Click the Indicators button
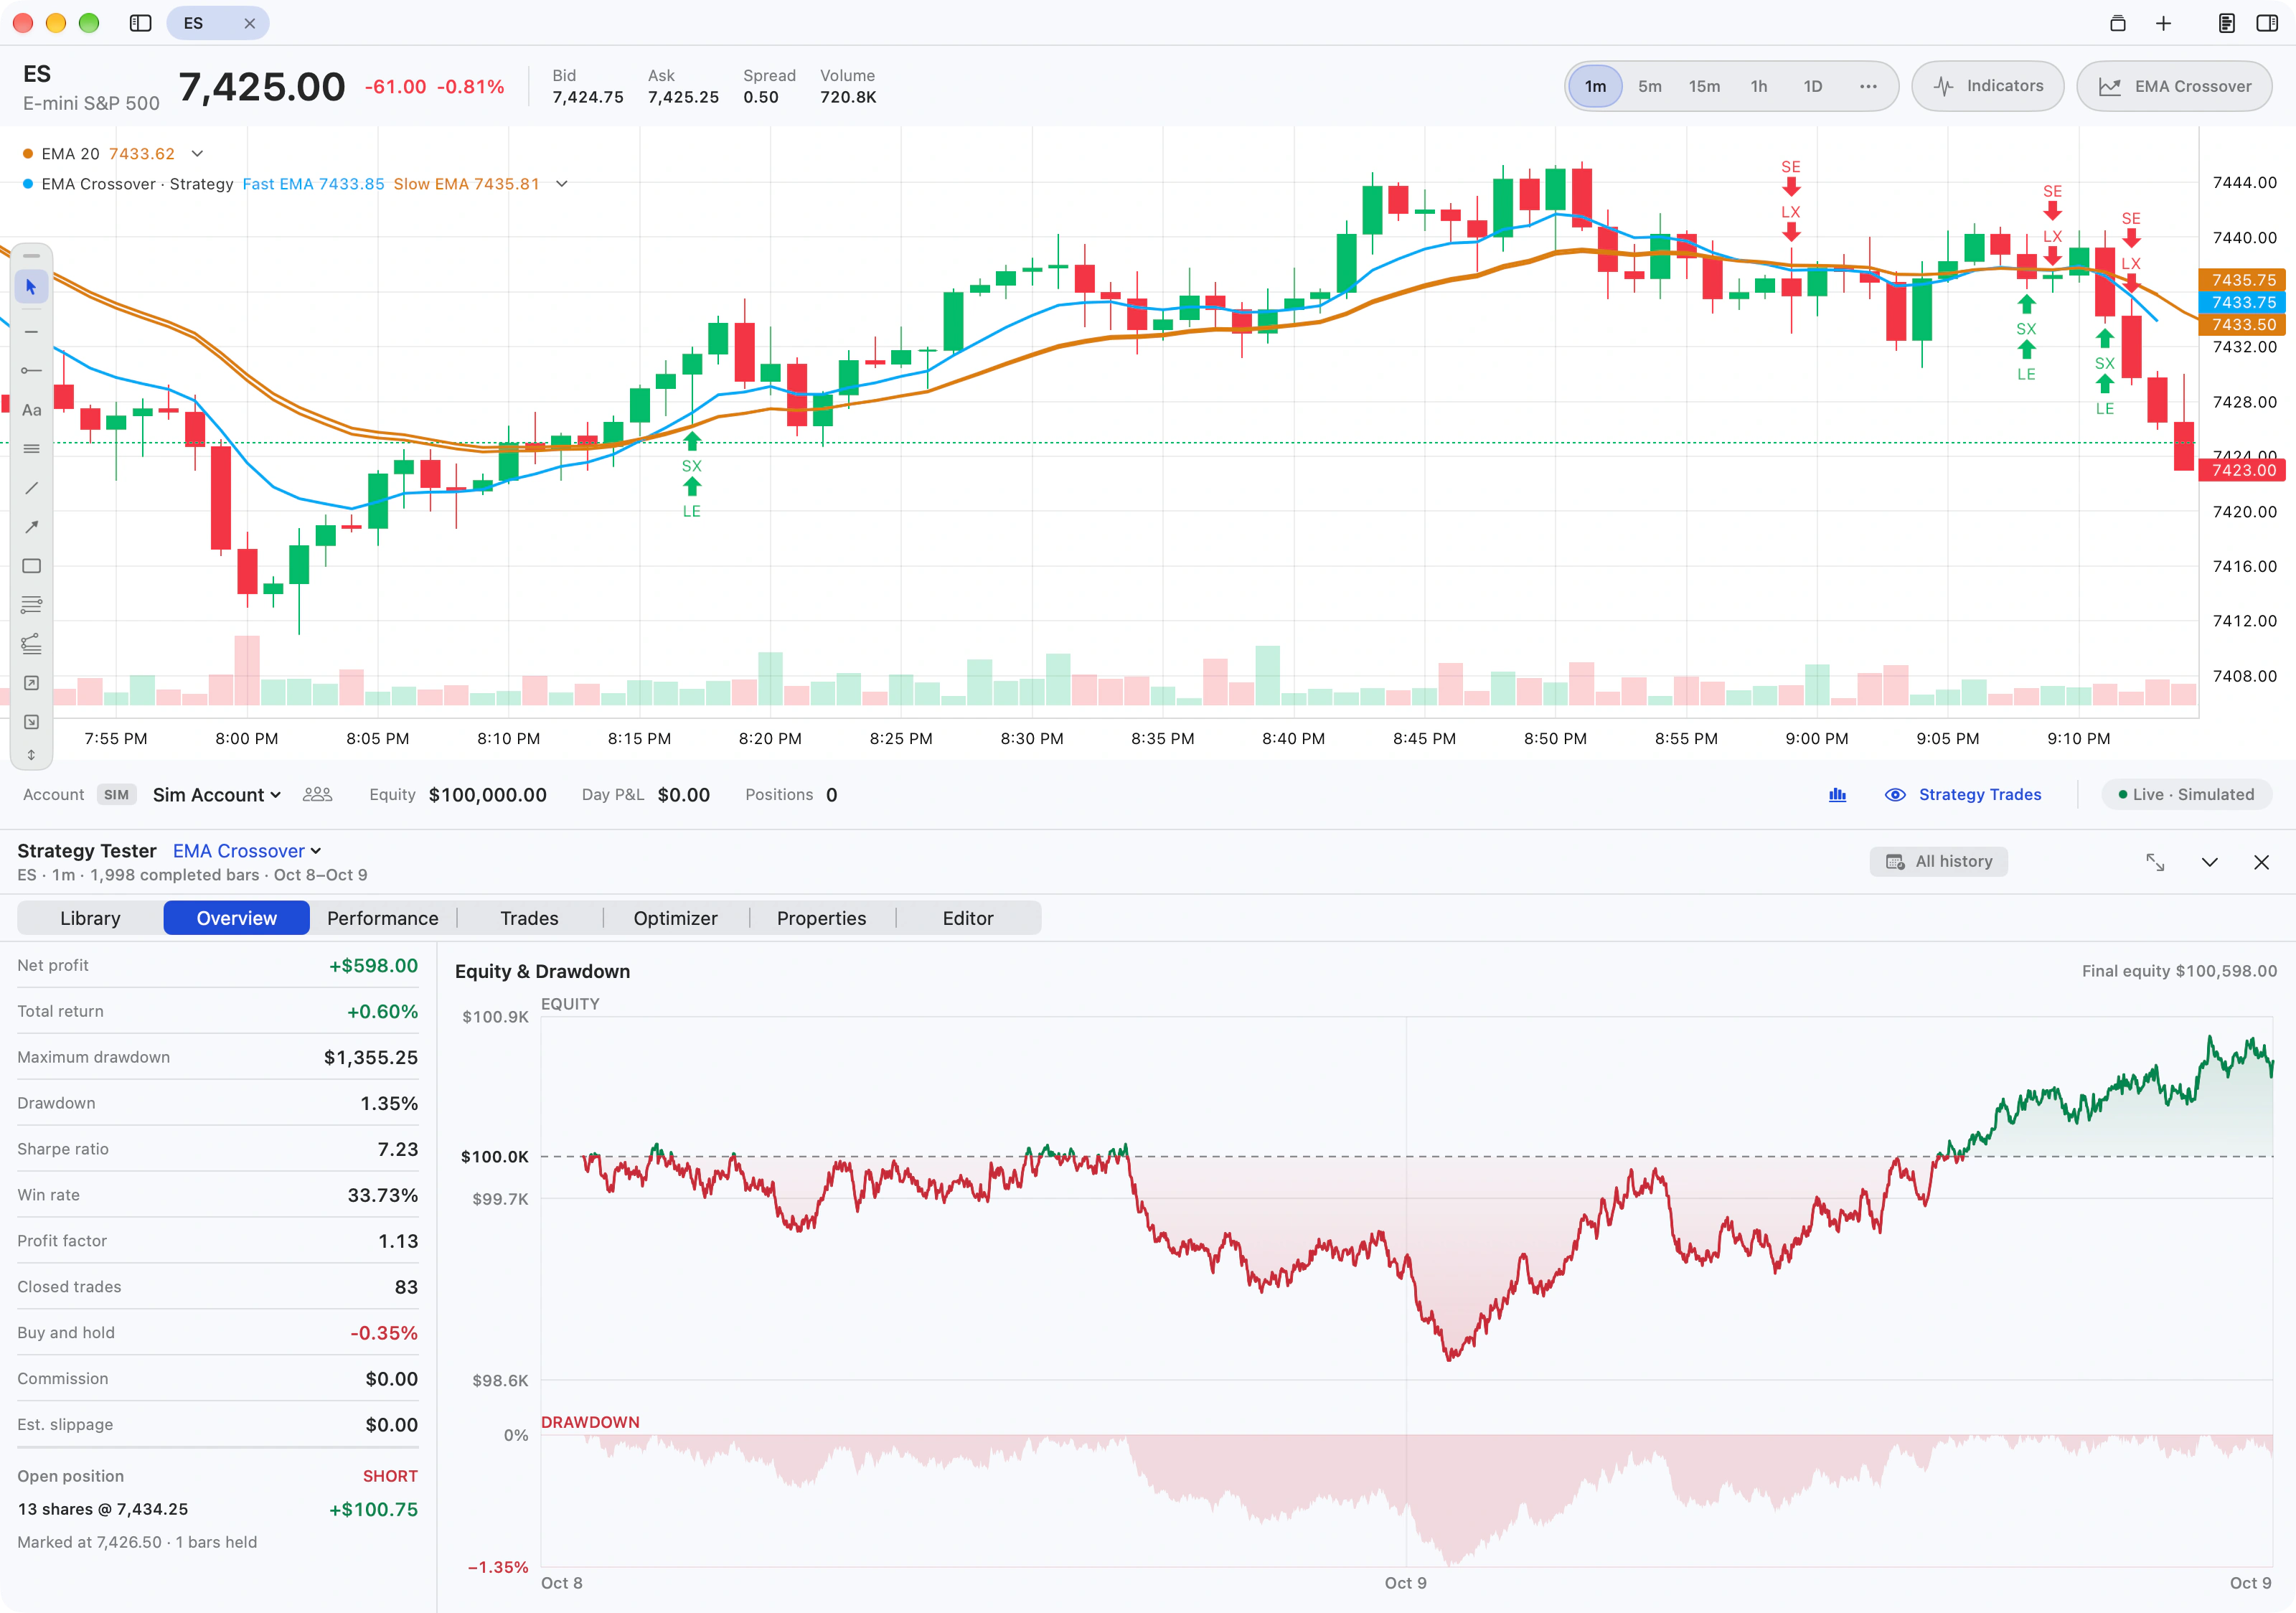 tap(1988, 86)
